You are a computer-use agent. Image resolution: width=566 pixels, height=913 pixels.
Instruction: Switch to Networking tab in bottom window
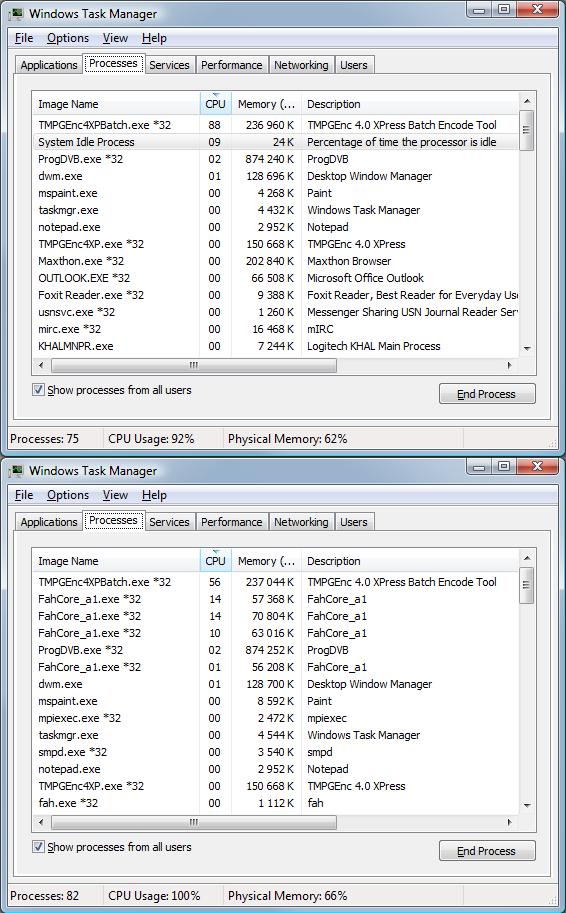tap(301, 522)
